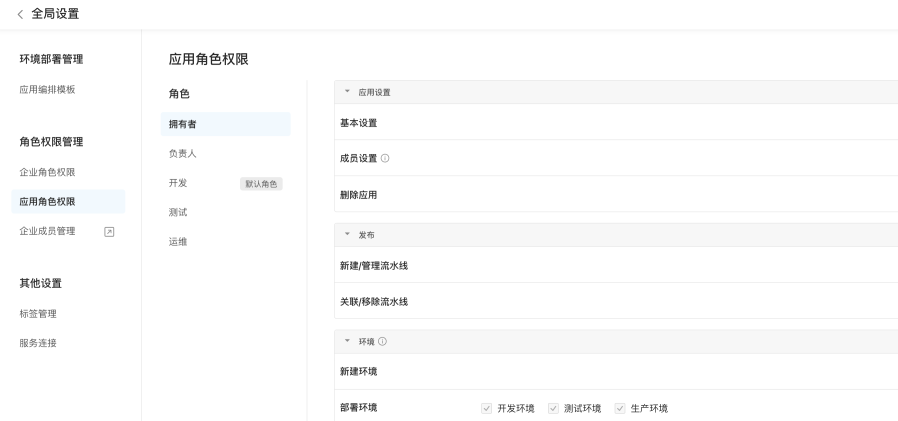898x421 pixels.
Task: Collapse the 应用设置 section
Action: (347, 92)
